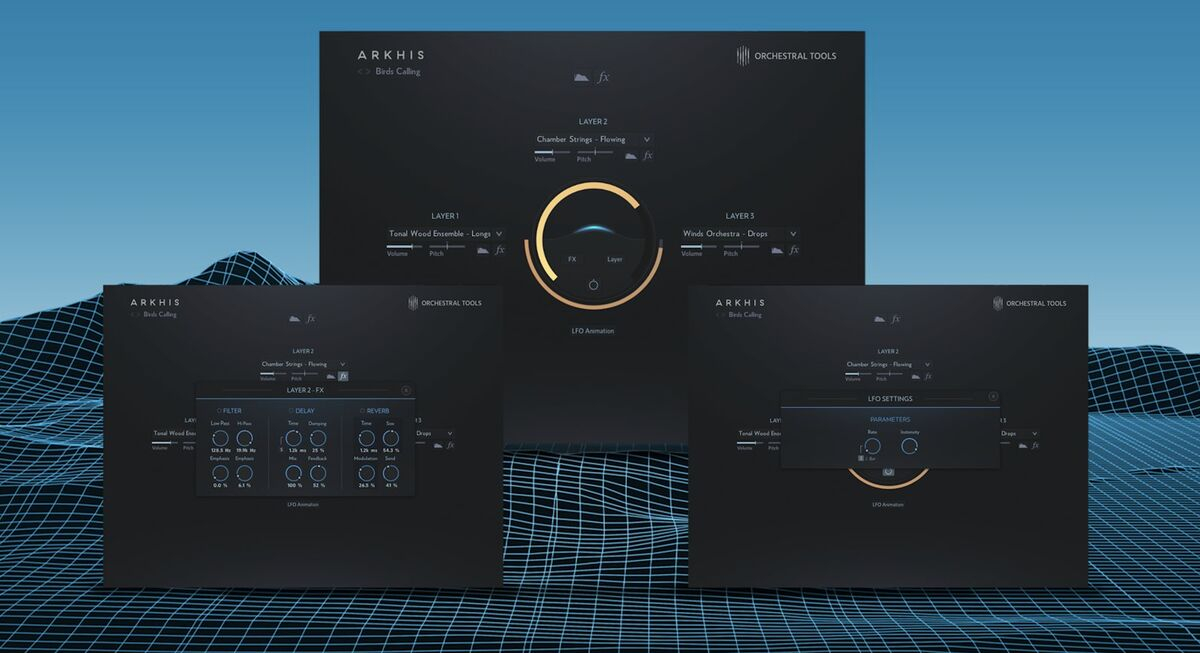Toggle the Reverb effect on
Viewport: 1200px width, 653px height.
coord(362,410)
